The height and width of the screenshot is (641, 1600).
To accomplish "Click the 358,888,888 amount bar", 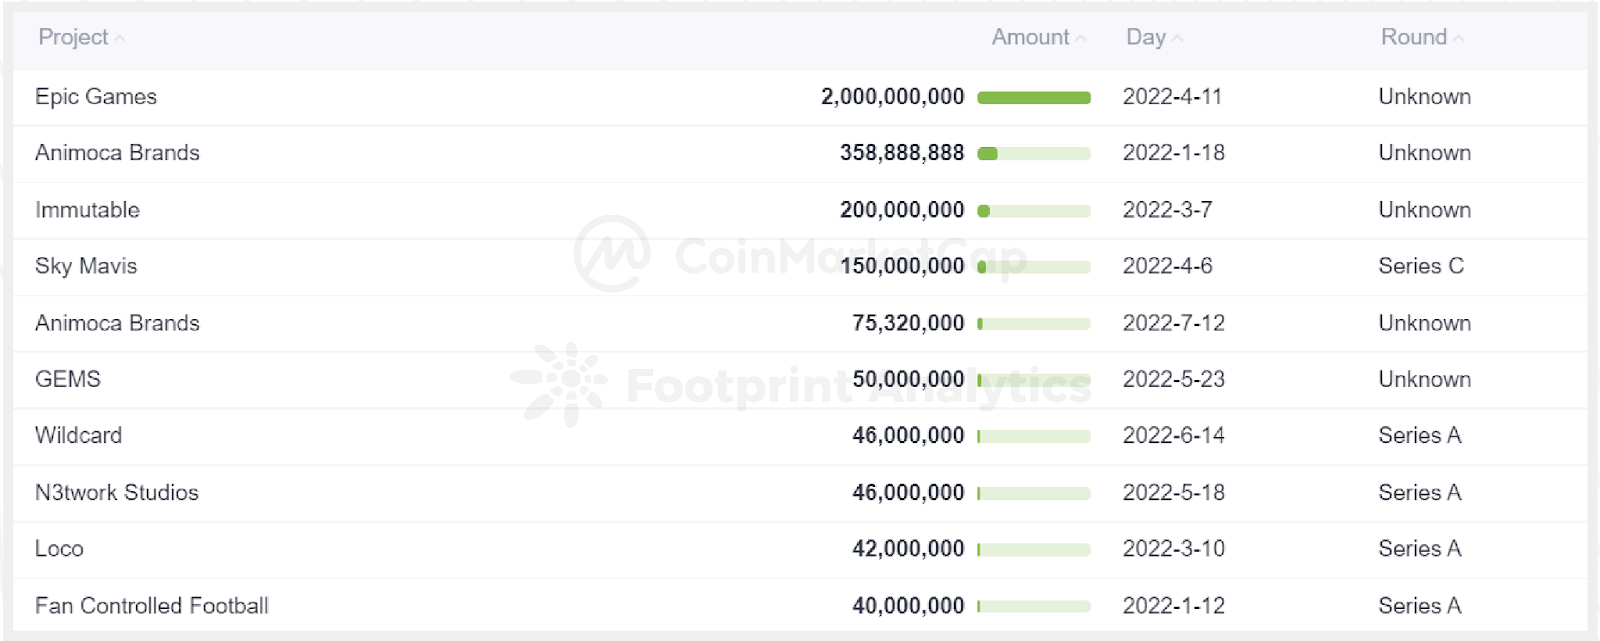I will [x=1033, y=154].
